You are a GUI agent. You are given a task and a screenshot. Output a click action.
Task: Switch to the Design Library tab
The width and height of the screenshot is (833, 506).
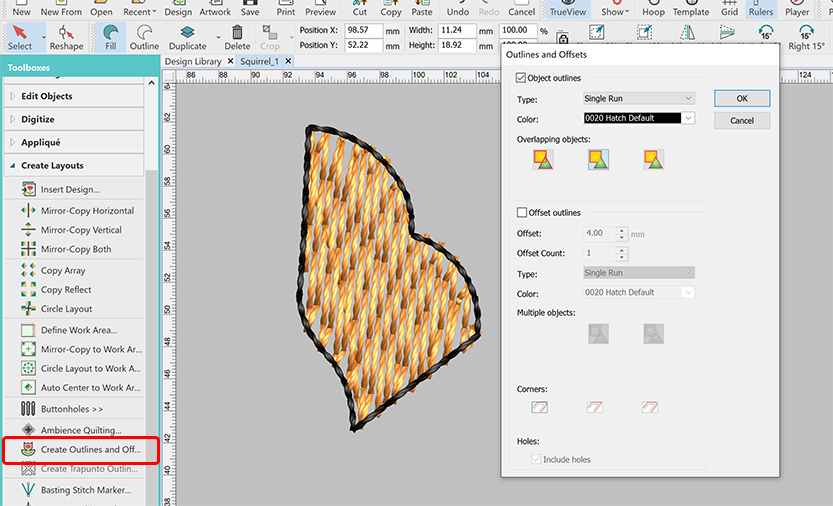[x=192, y=61]
